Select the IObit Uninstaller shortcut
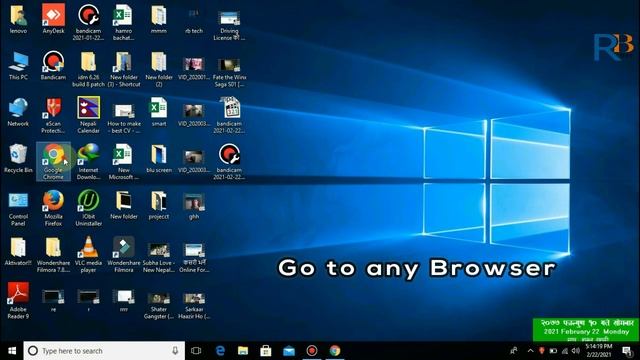Screen dimensions: 640x360 click(x=89, y=208)
